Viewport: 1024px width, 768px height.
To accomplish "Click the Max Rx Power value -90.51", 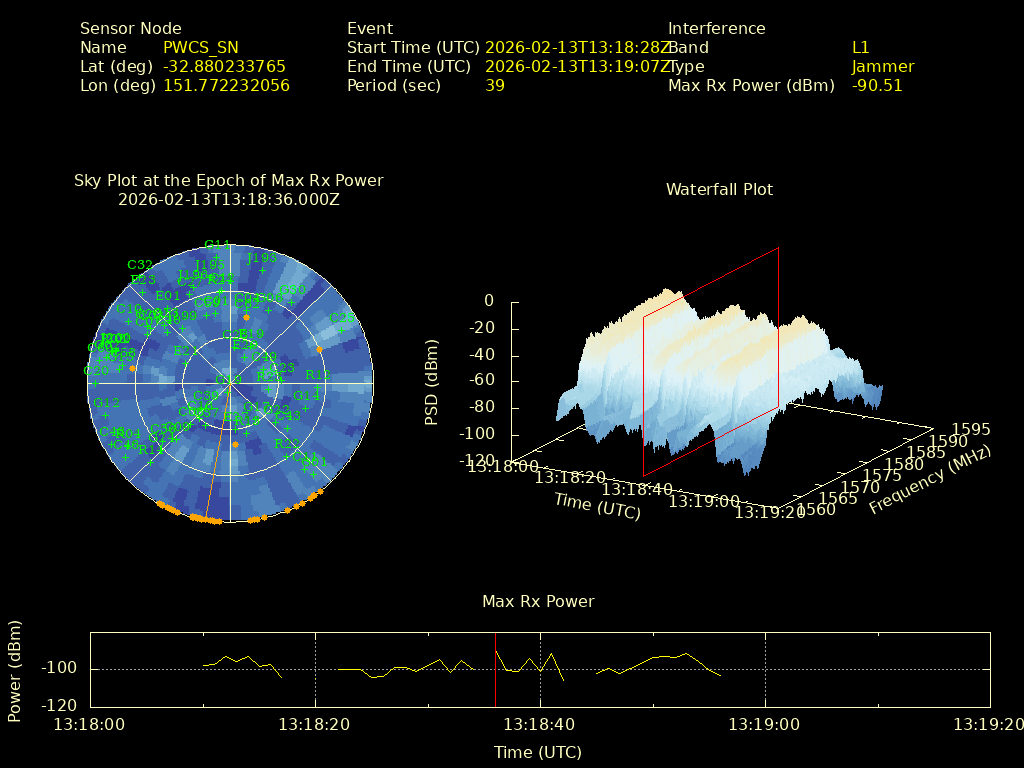I will pyautogui.click(x=877, y=86).
